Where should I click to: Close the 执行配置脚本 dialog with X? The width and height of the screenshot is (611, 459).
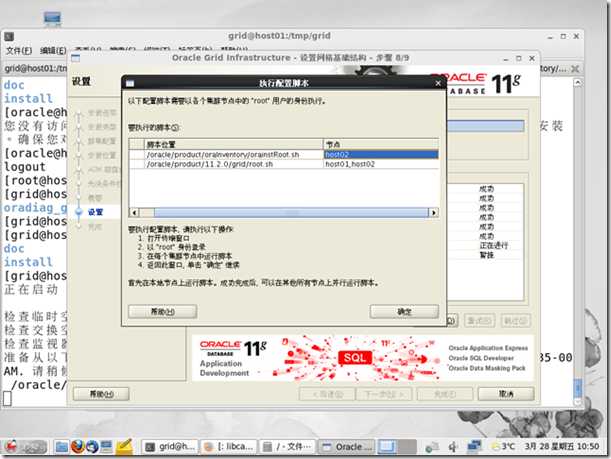pos(438,83)
